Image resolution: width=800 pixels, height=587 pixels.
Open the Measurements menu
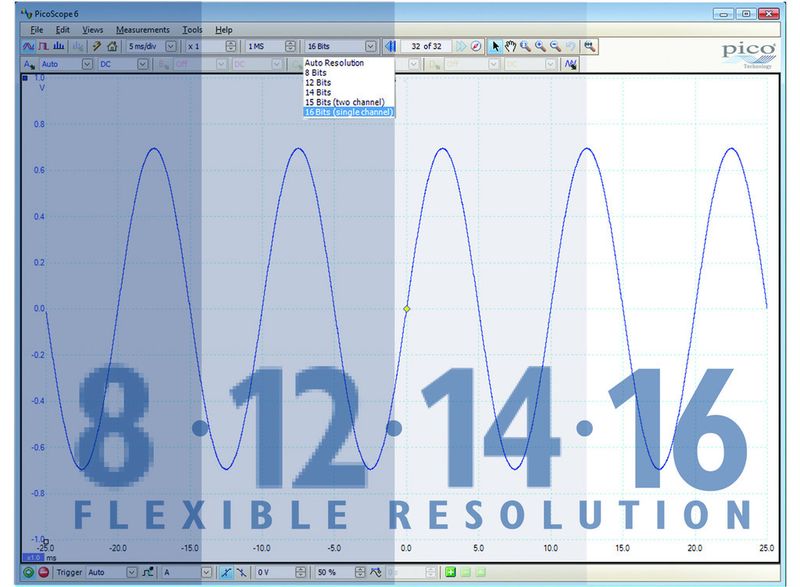(143, 30)
